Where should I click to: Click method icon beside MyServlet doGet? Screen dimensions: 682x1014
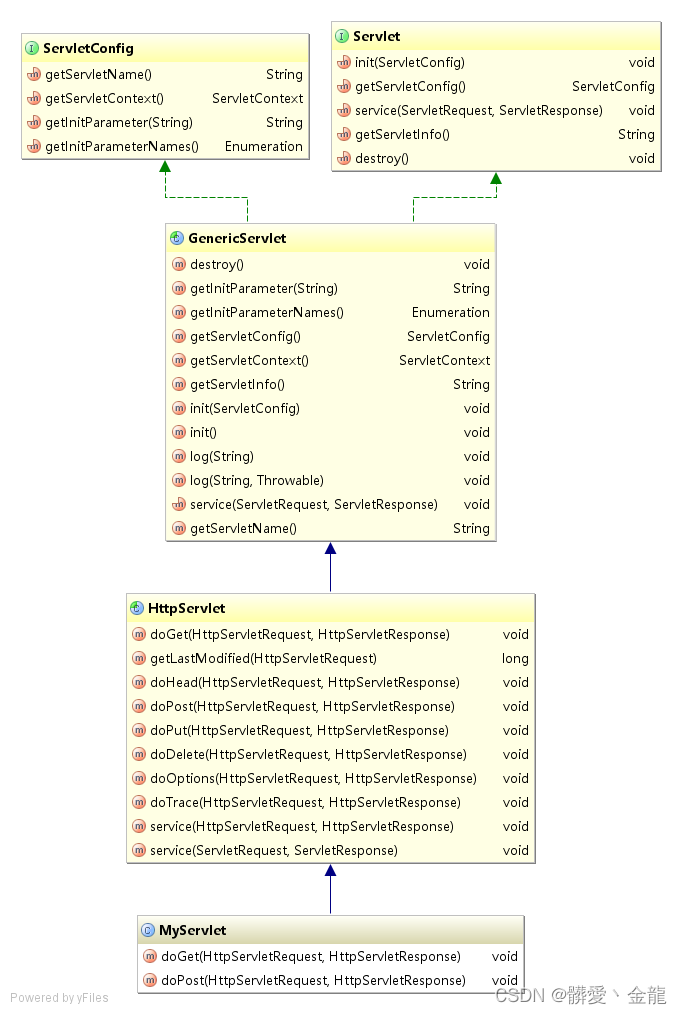(150, 956)
